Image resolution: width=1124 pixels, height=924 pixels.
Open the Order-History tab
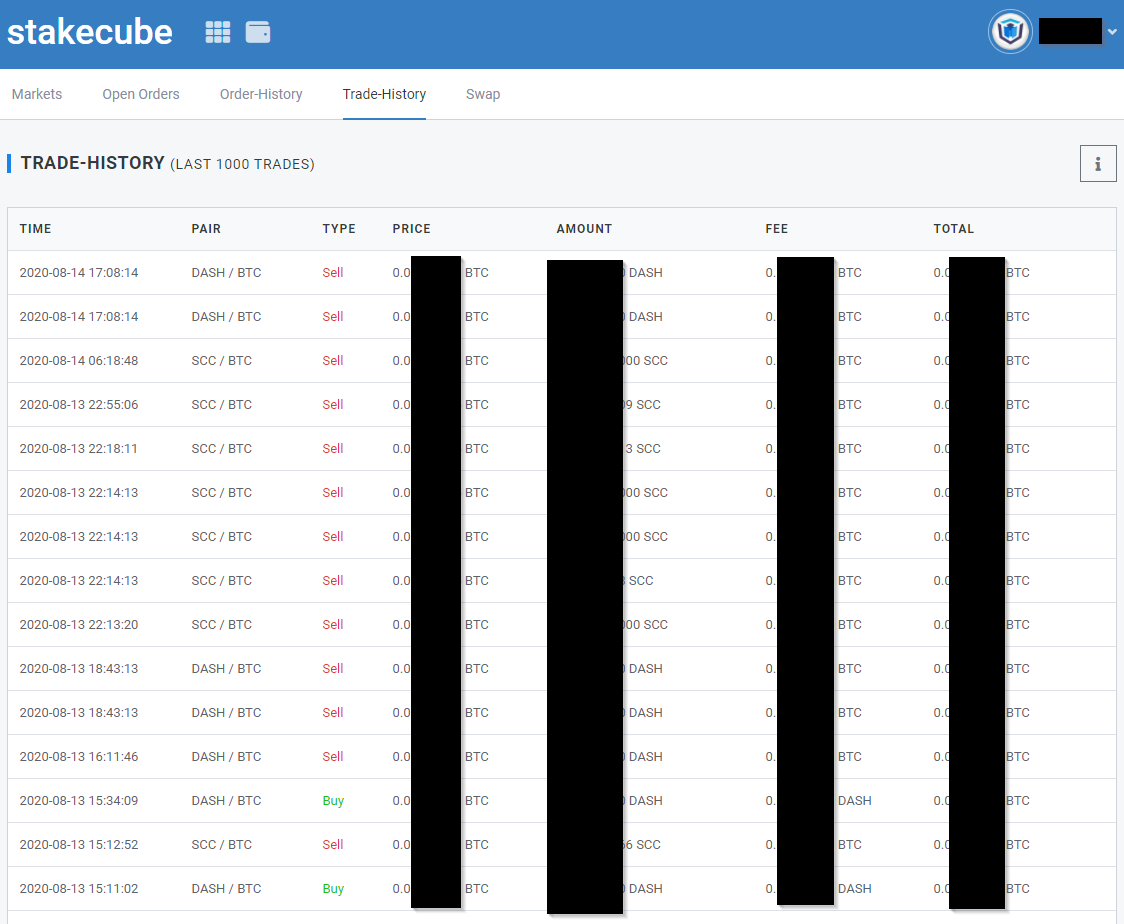click(261, 94)
